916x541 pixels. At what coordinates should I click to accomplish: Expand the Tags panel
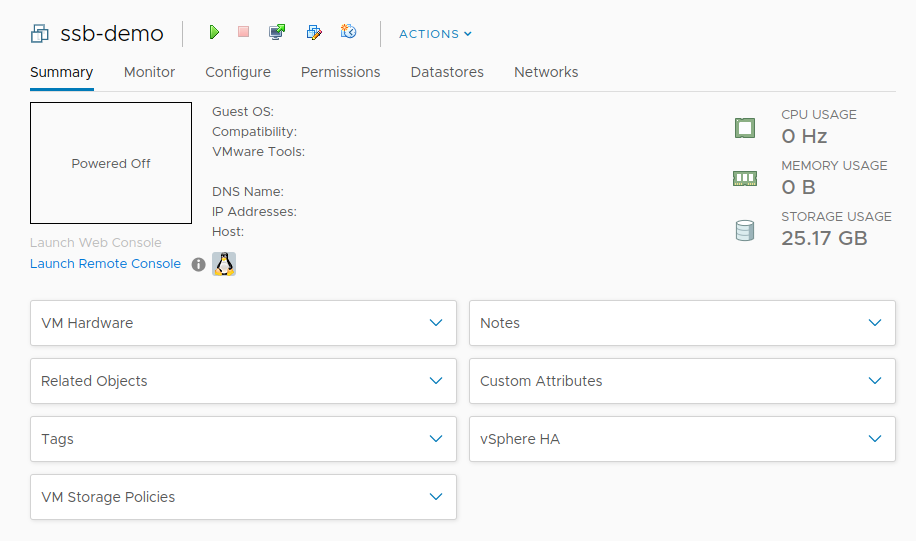(435, 439)
